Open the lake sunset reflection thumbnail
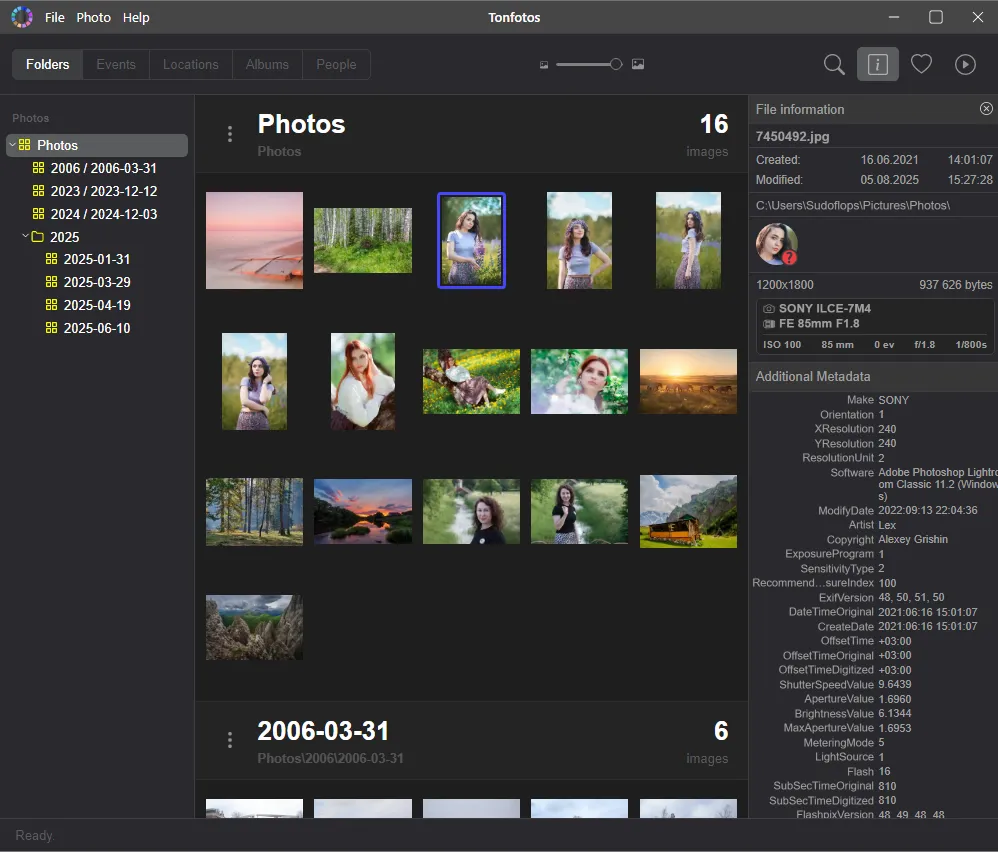 363,512
